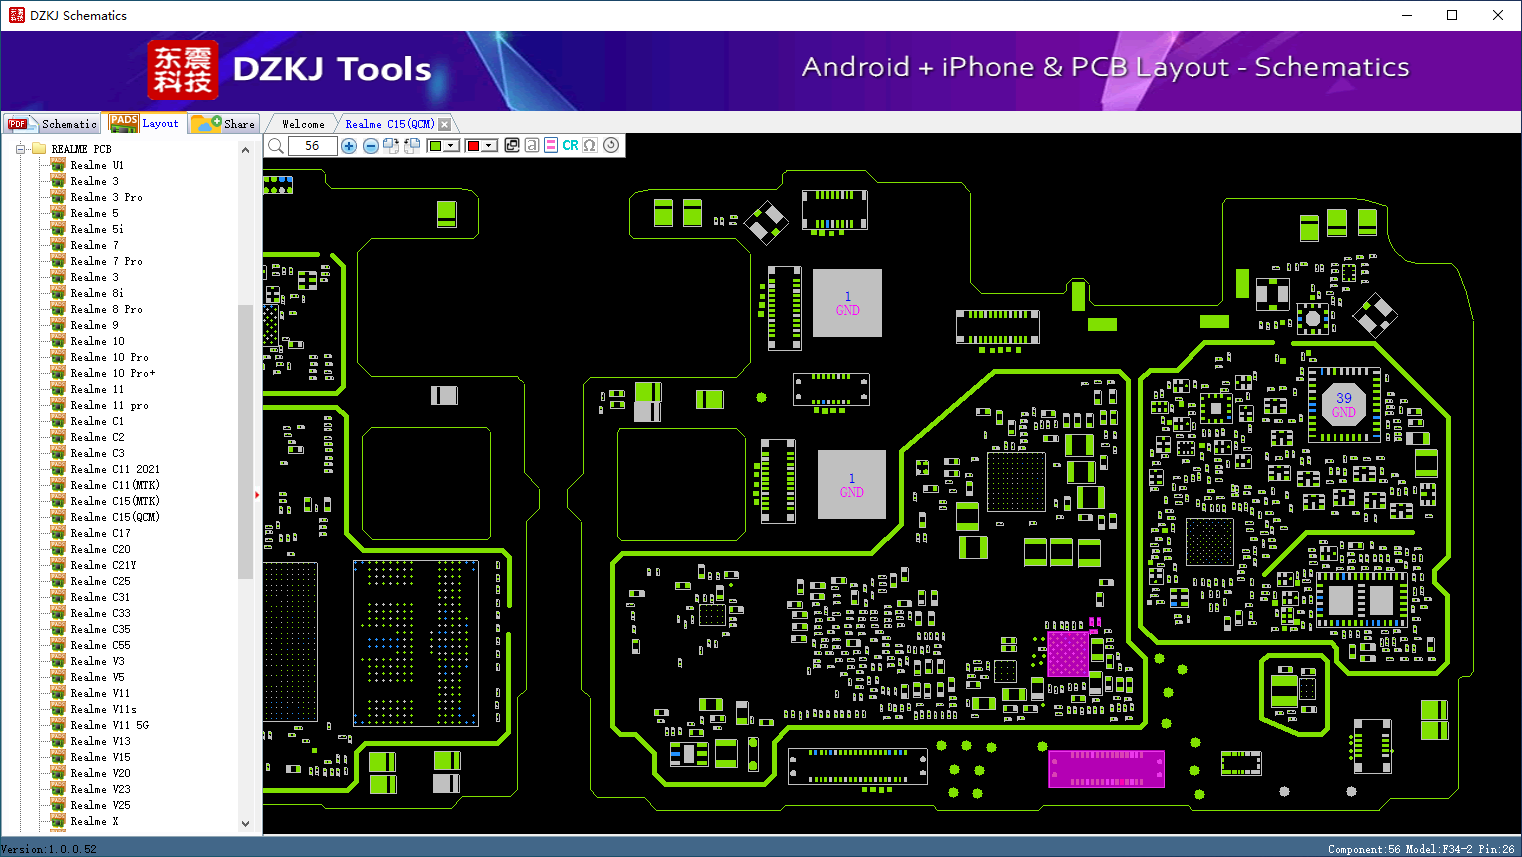Open Realme 8 Pro in the tree

(106, 309)
